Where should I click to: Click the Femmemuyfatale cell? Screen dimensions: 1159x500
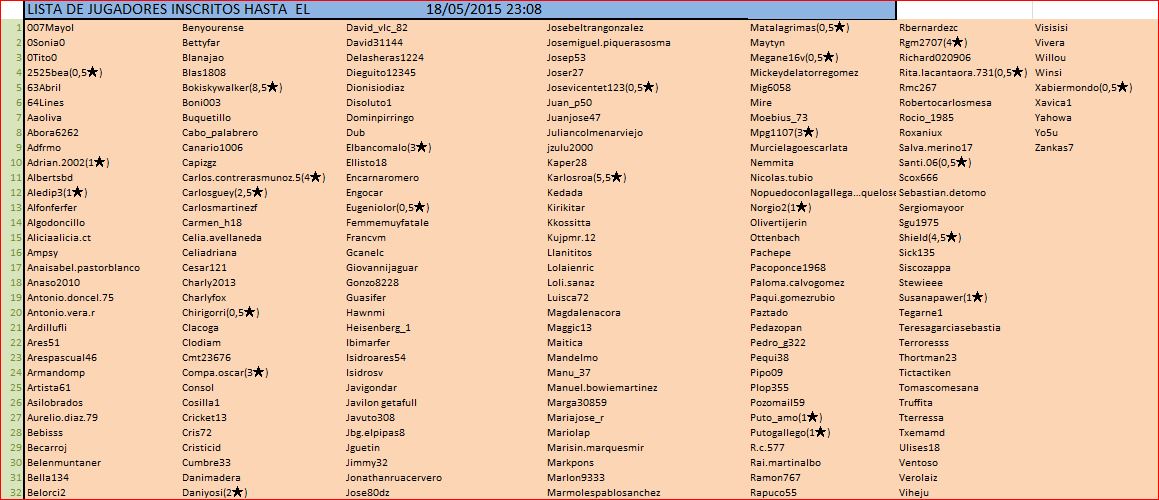pyautogui.click(x=386, y=222)
